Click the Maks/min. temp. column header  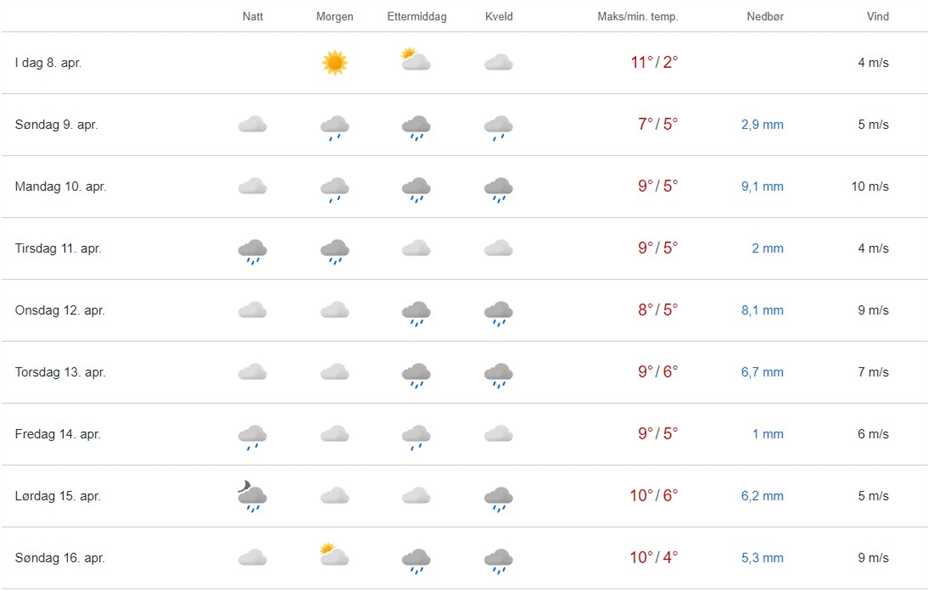point(637,17)
